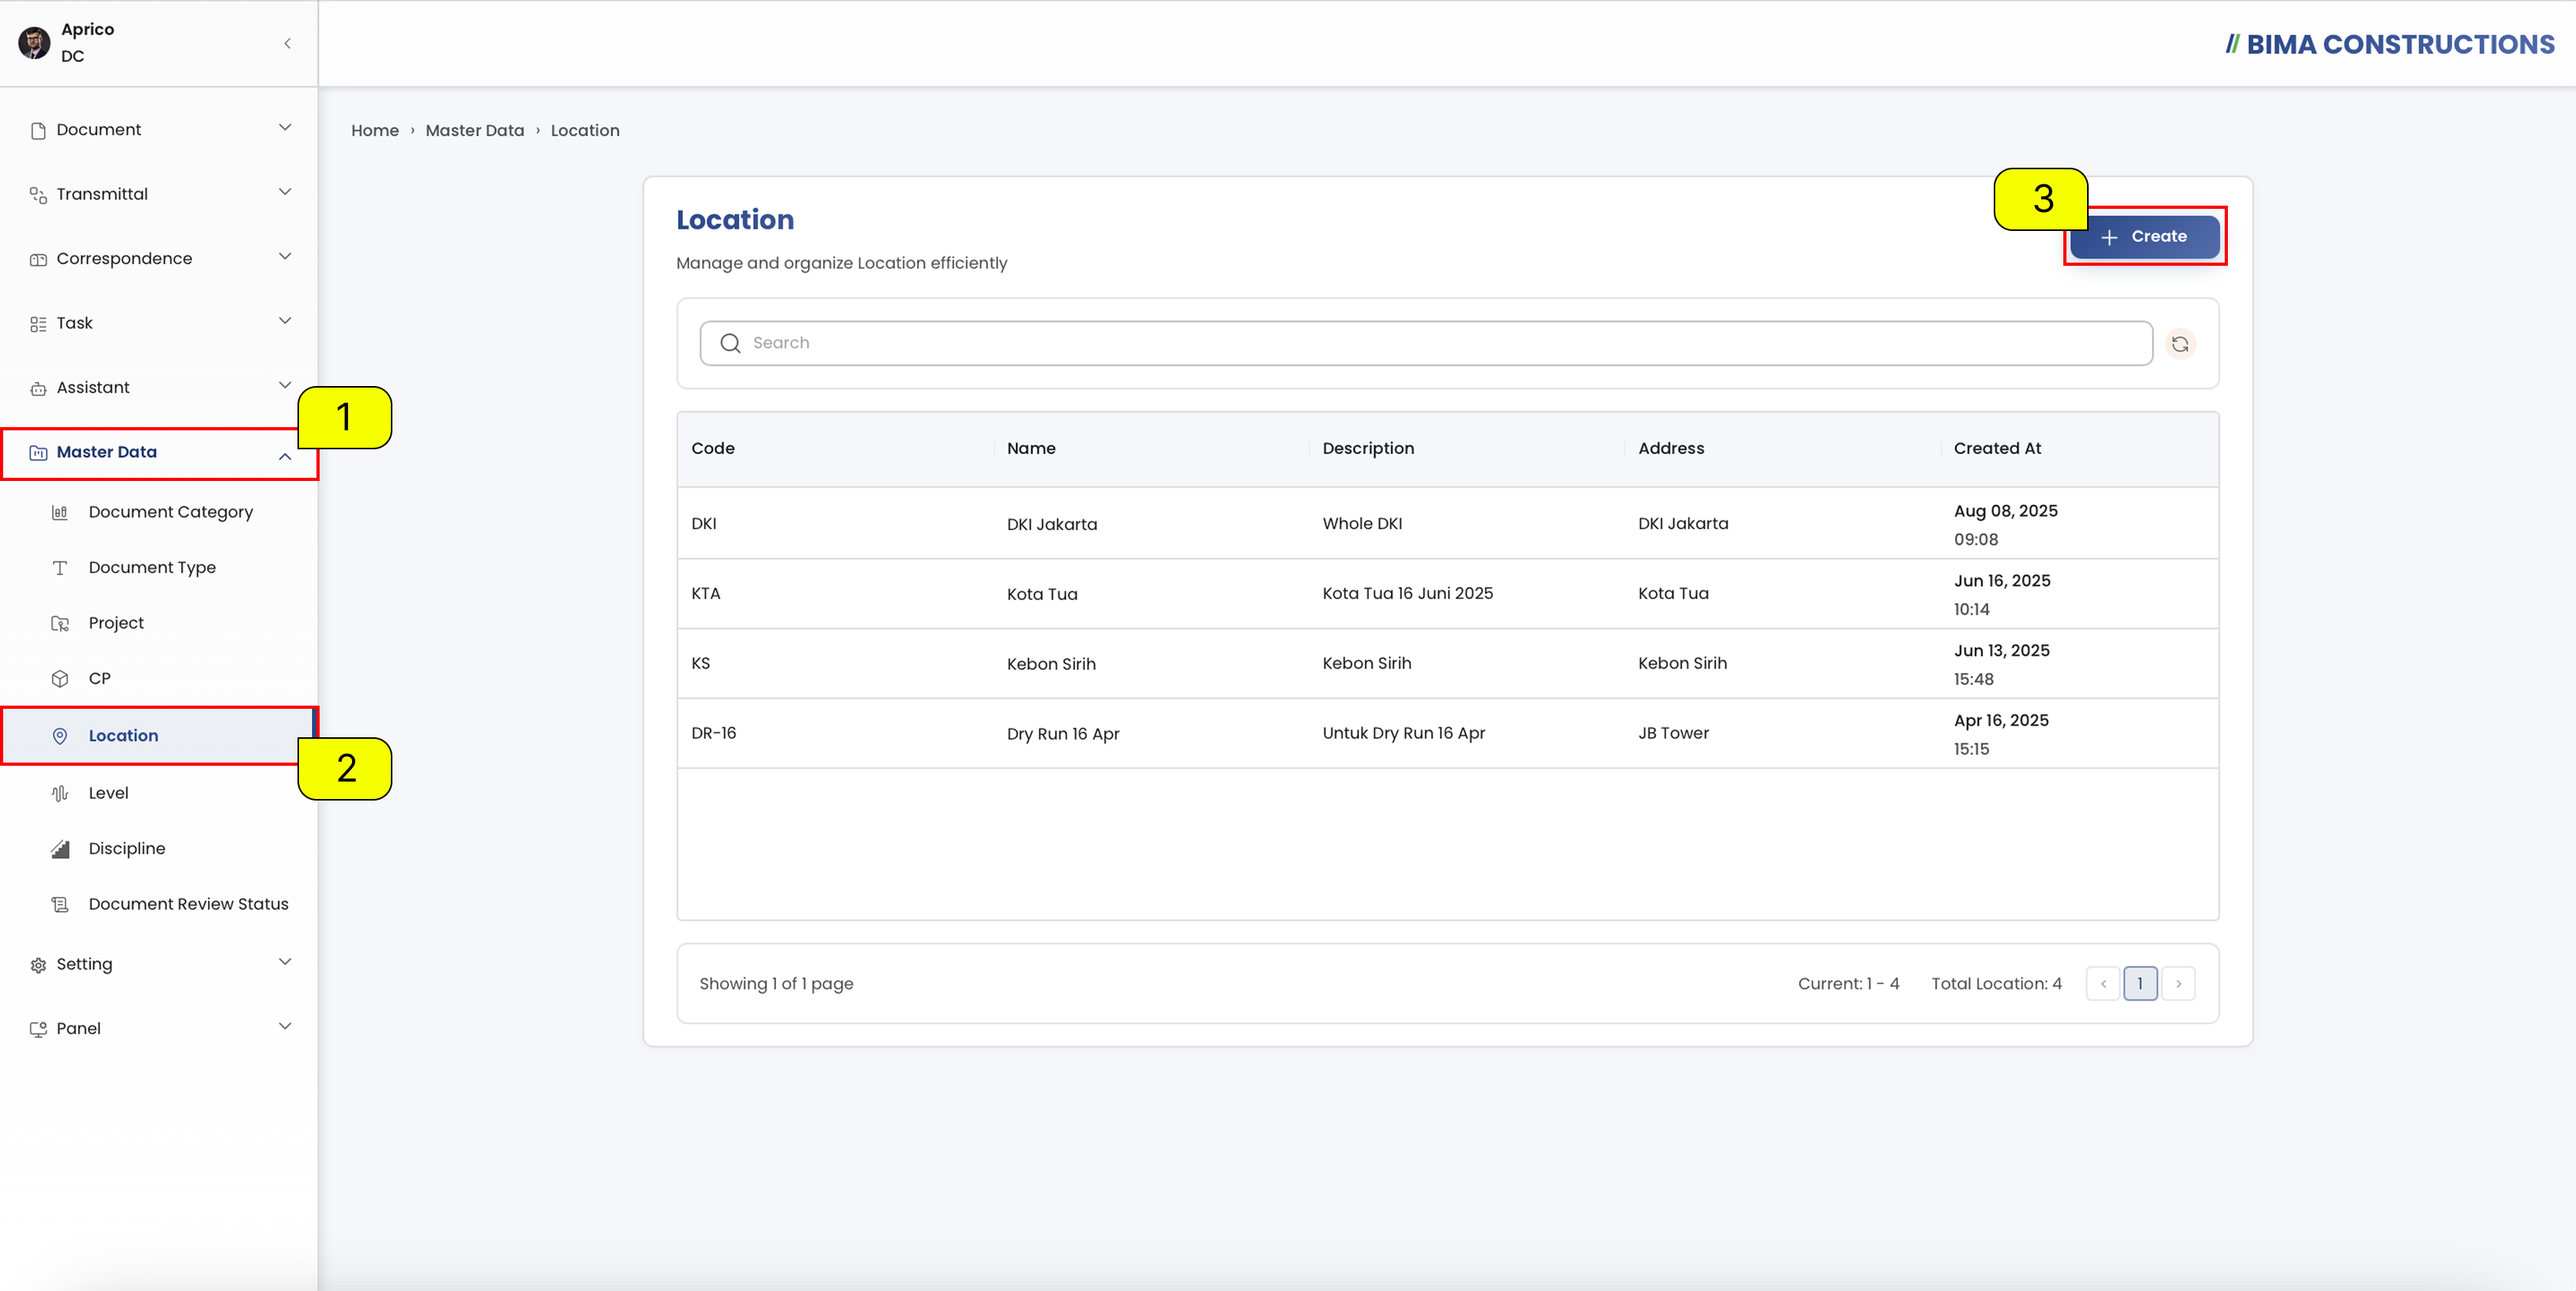Expand the Transmittal sidebar section
Viewport: 2576px width, 1291px height.
(x=160, y=194)
